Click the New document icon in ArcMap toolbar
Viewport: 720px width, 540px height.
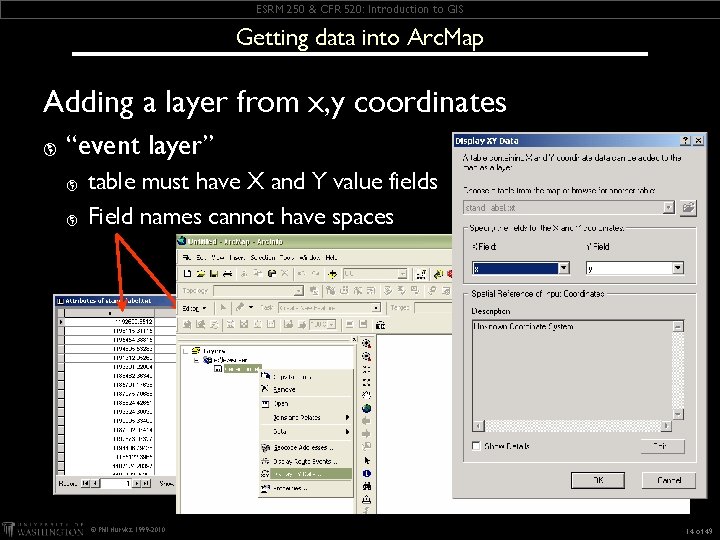click(x=187, y=274)
